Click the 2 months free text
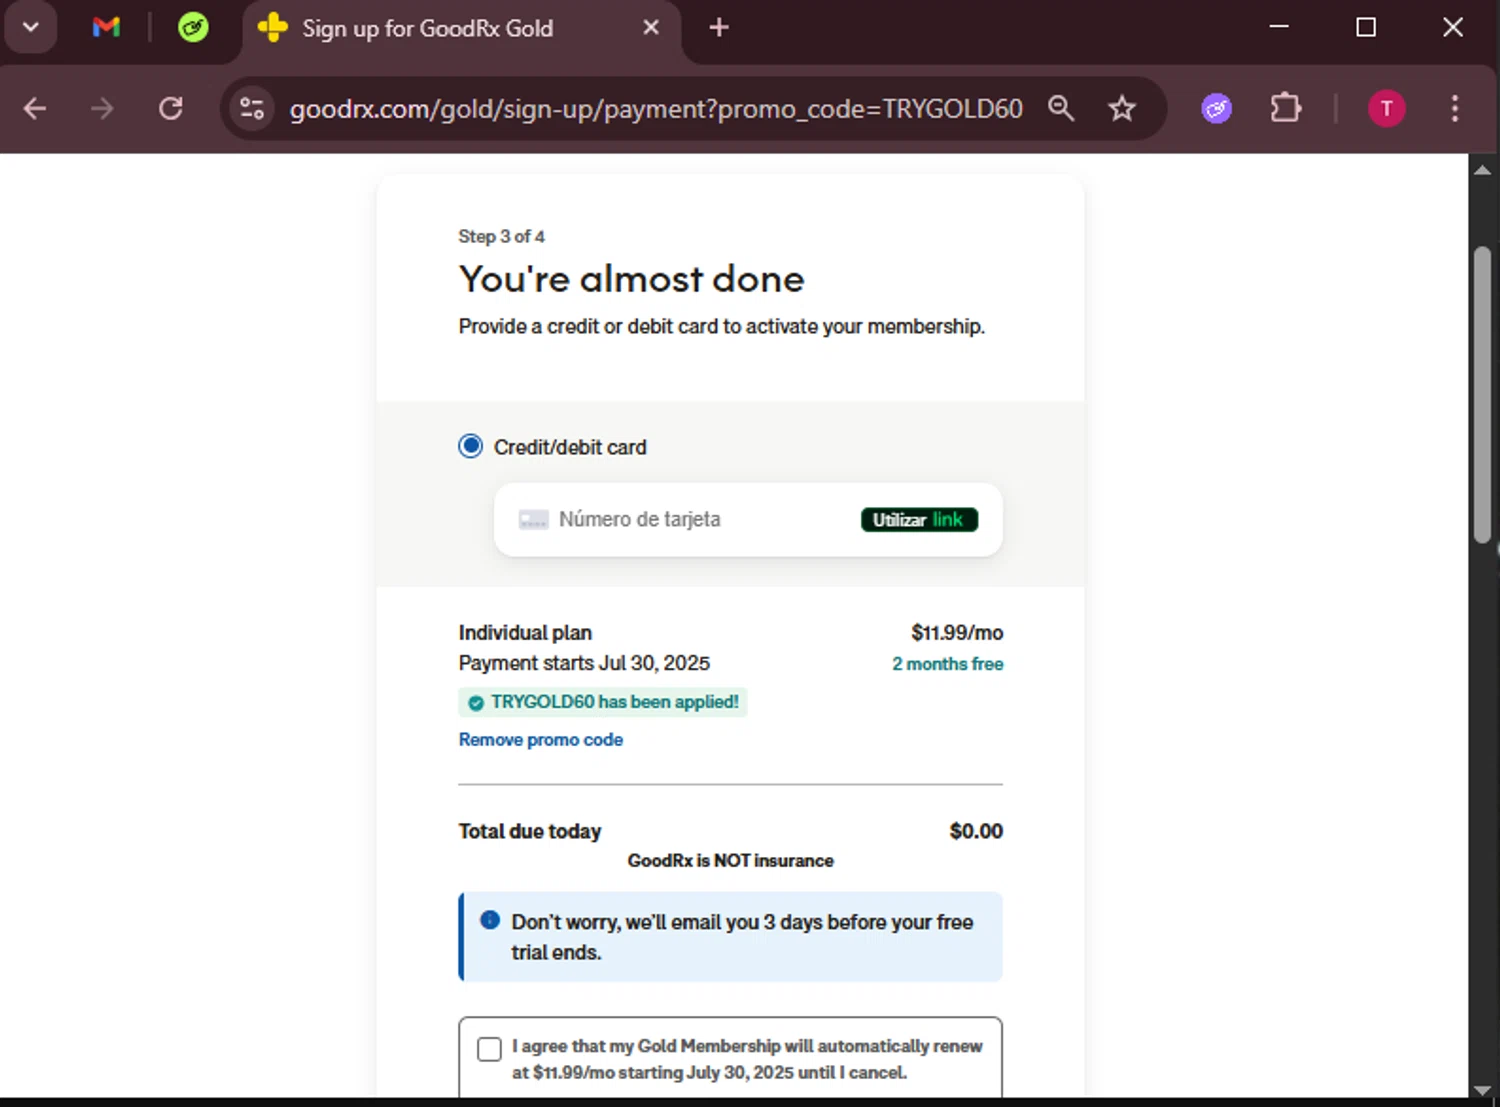Viewport: 1500px width, 1107px height. tap(947, 664)
